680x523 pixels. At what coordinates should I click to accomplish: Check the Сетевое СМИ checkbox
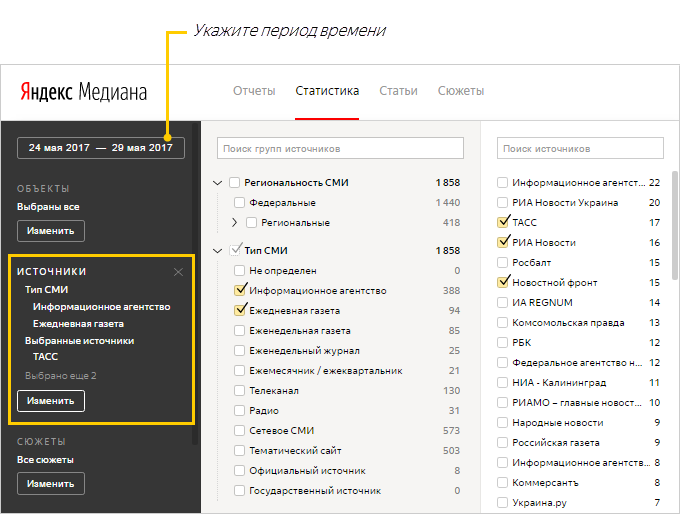coord(239,430)
